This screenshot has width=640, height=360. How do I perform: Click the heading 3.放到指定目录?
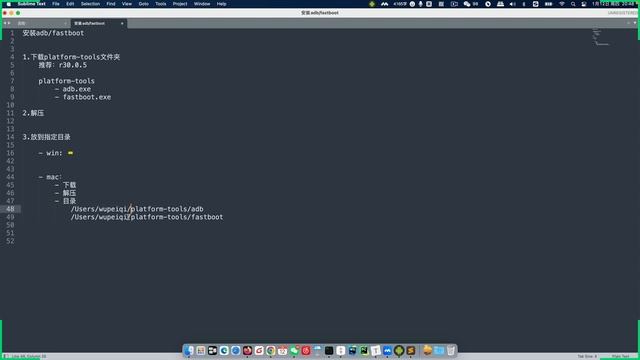click(x=47, y=137)
